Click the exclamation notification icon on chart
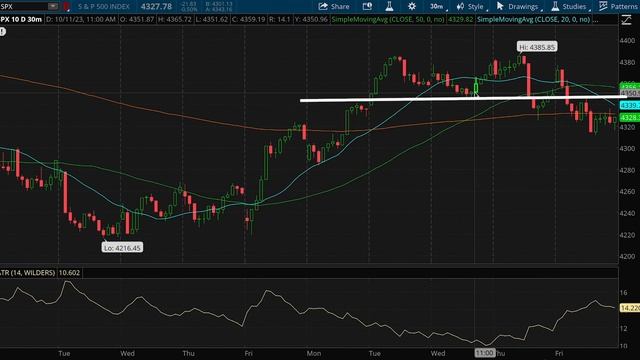 tap(2, 31)
